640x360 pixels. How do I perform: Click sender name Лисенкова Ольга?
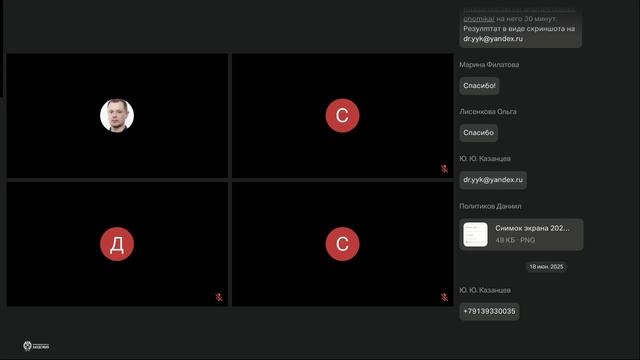coord(488,111)
